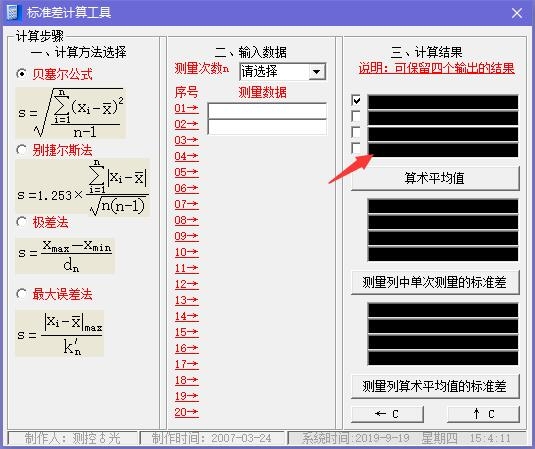
Task: Click the 制作时间 status bar entry
Action: point(212,438)
